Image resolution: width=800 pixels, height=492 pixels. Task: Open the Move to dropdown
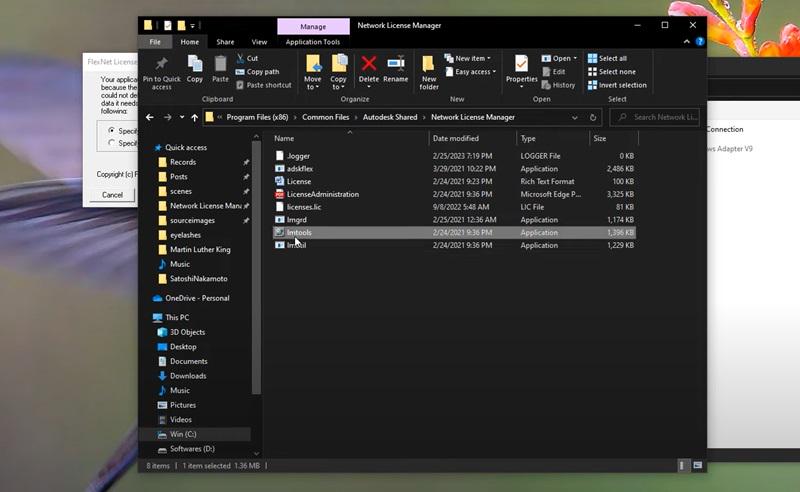tap(313, 72)
